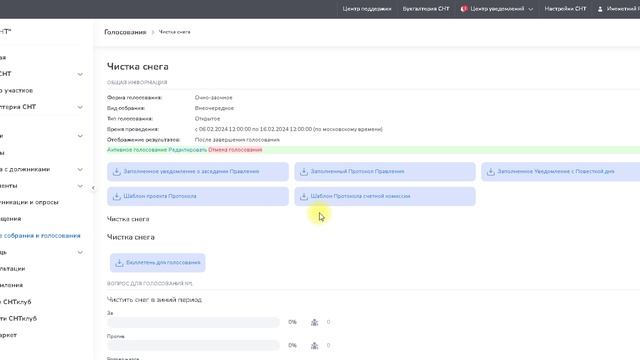Open Настройки СНТ in top bar
640x360 pixels.
565,9
